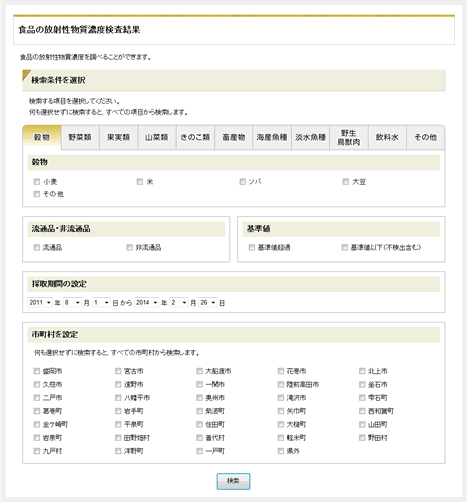This screenshot has width=467, height=502.
Task: Tick the 県外 checkbox
Action: [x=281, y=451]
